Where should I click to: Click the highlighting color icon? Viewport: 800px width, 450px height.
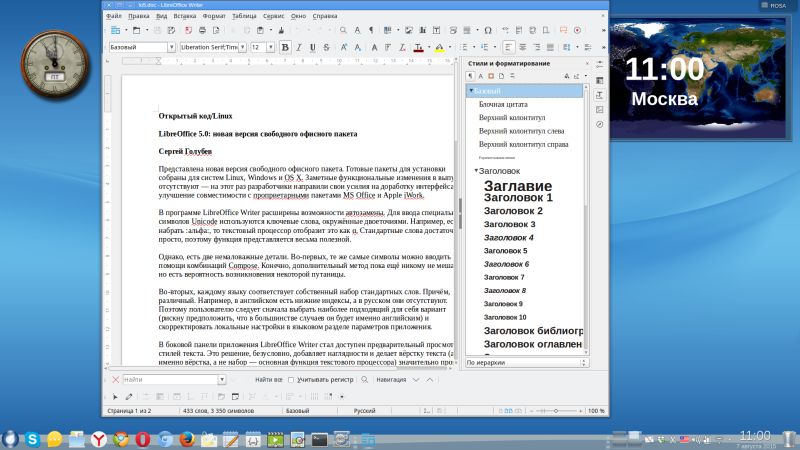click(439, 47)
